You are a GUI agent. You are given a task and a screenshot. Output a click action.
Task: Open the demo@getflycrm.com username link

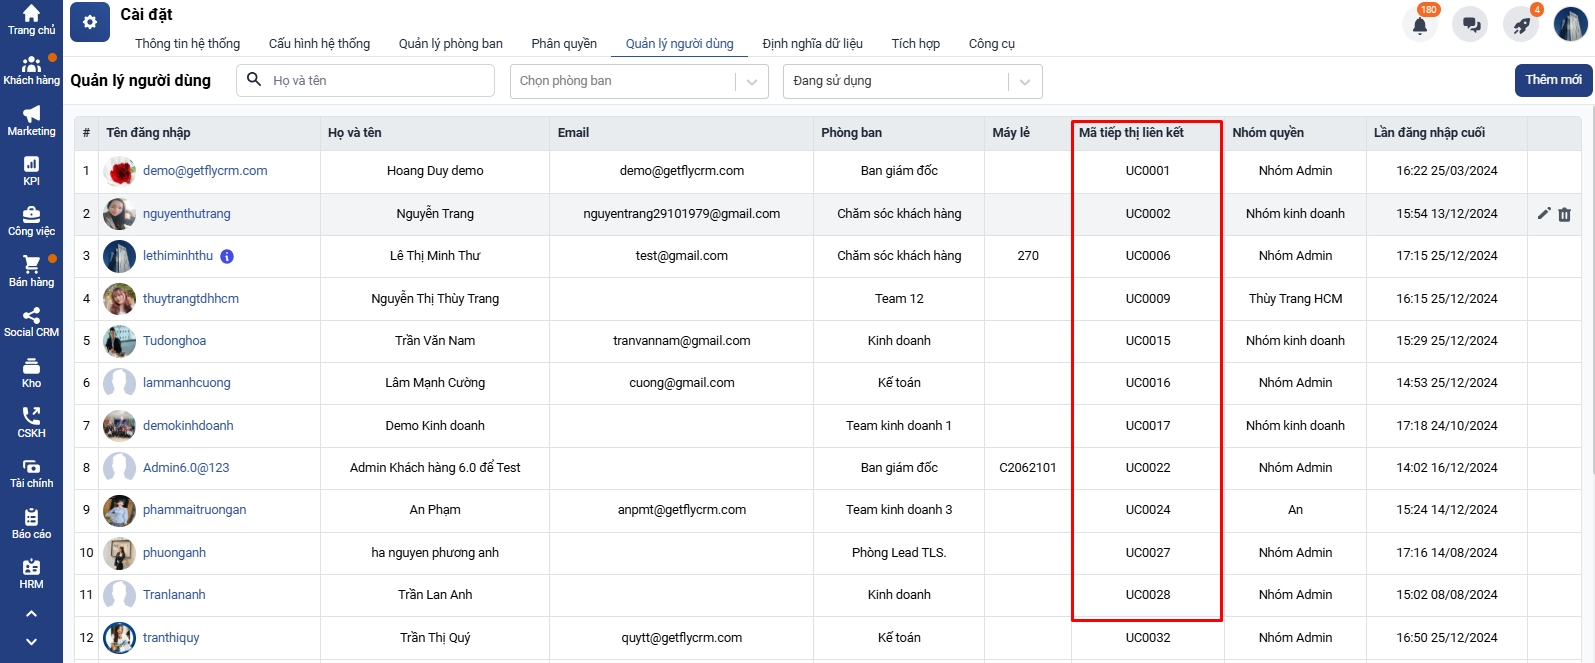click(205, 171)
